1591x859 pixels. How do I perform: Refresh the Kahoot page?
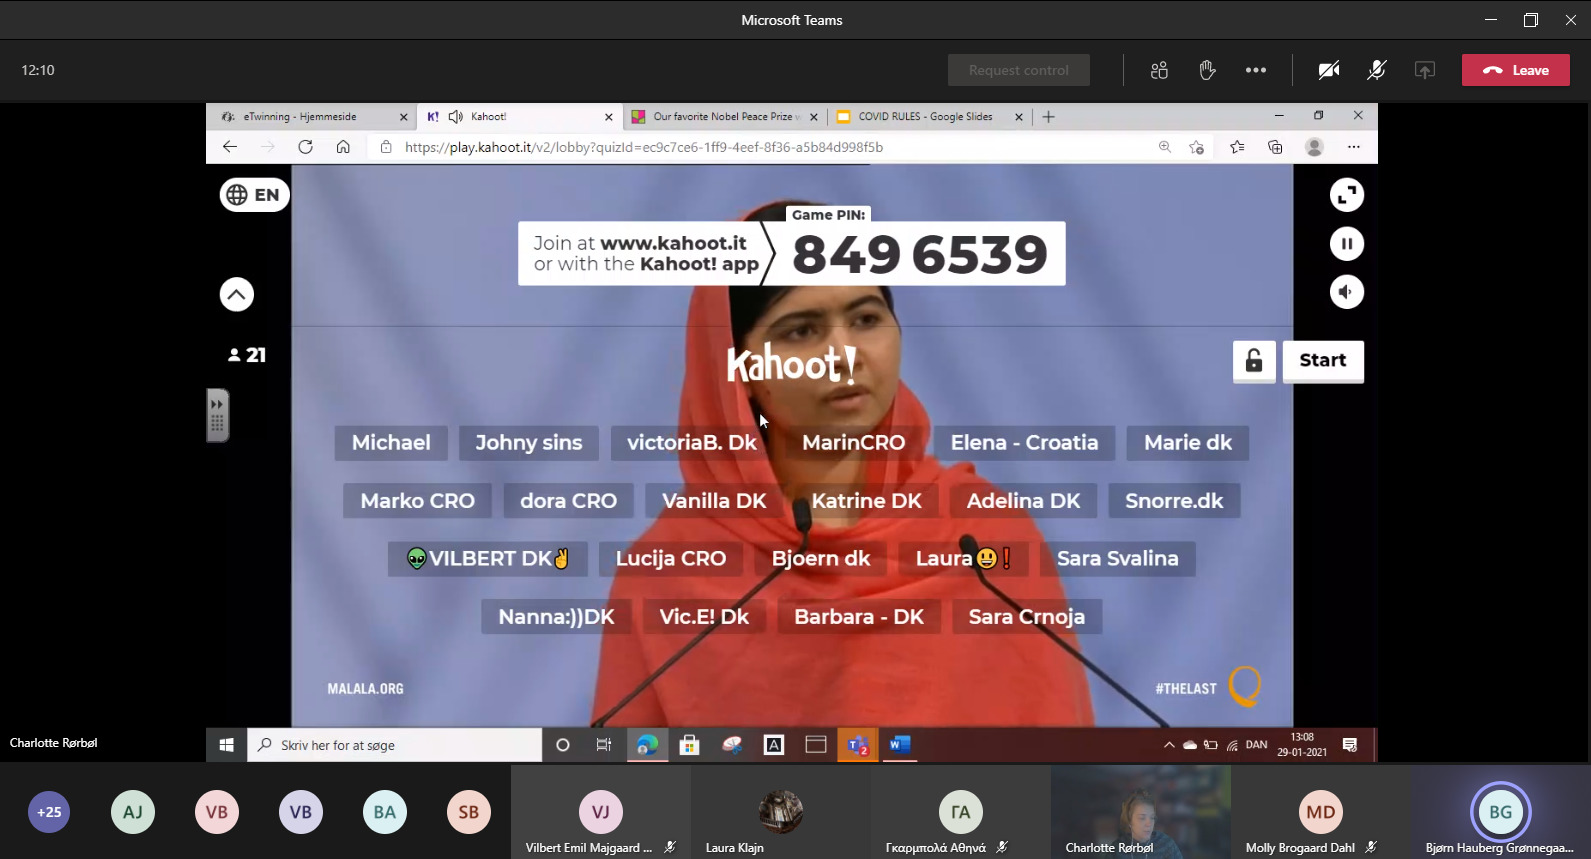coord(305,147)
